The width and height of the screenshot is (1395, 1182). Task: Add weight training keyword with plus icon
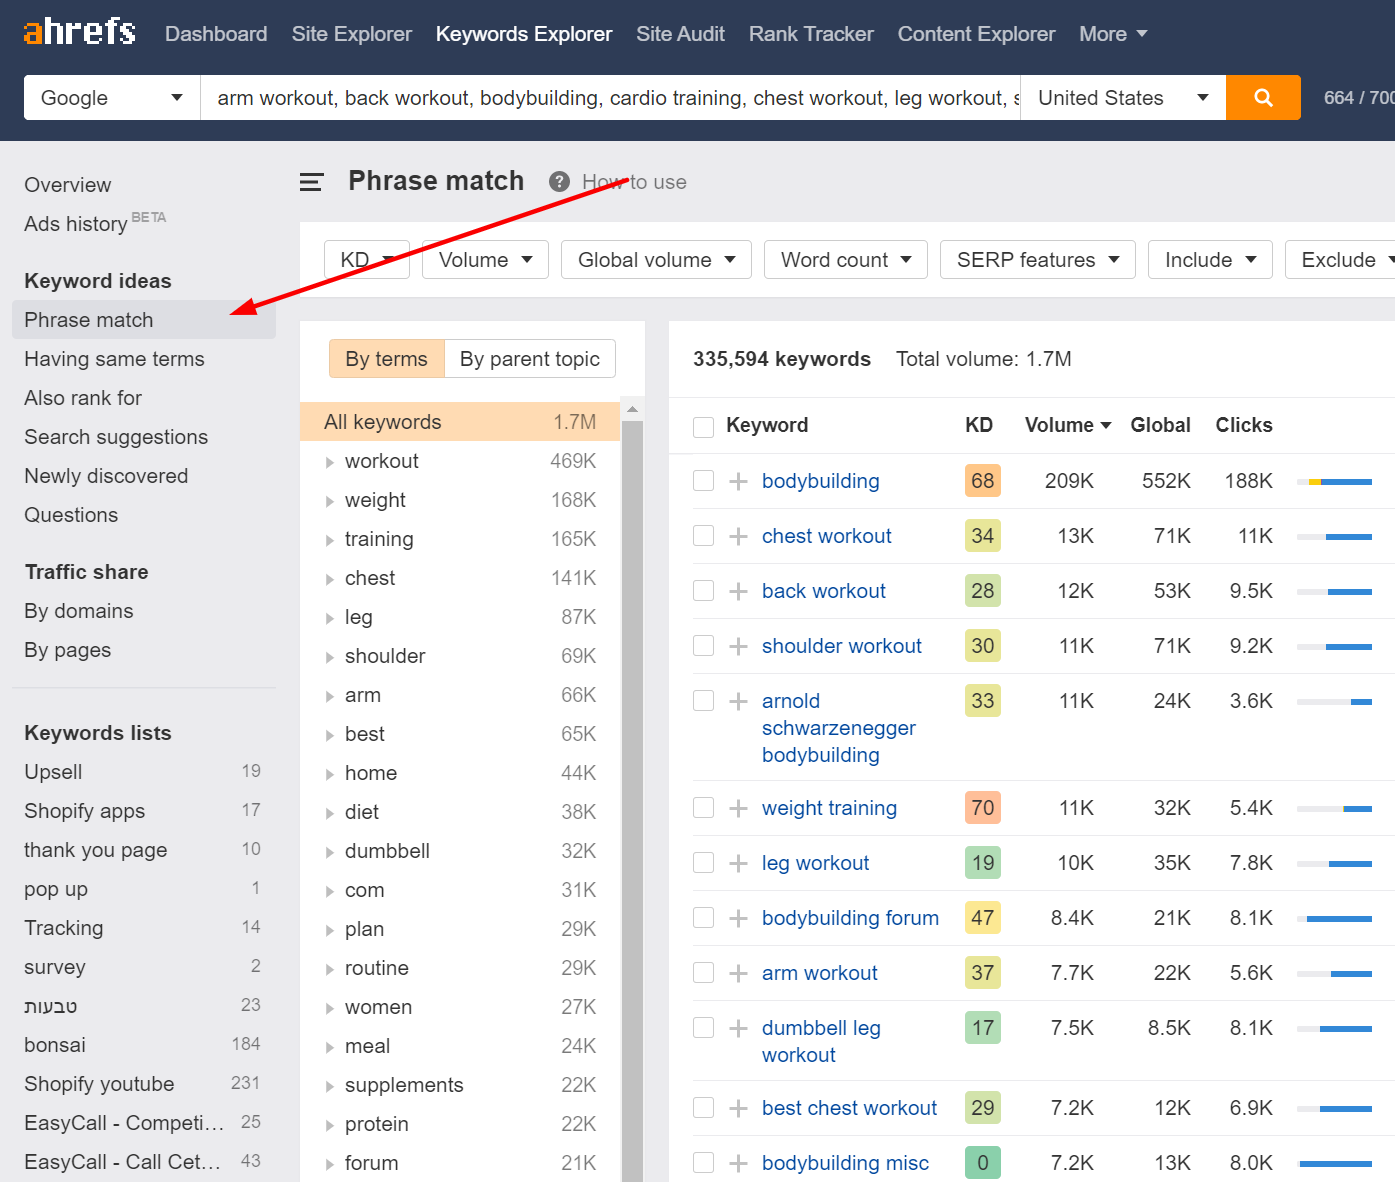(x=738, y=808)
